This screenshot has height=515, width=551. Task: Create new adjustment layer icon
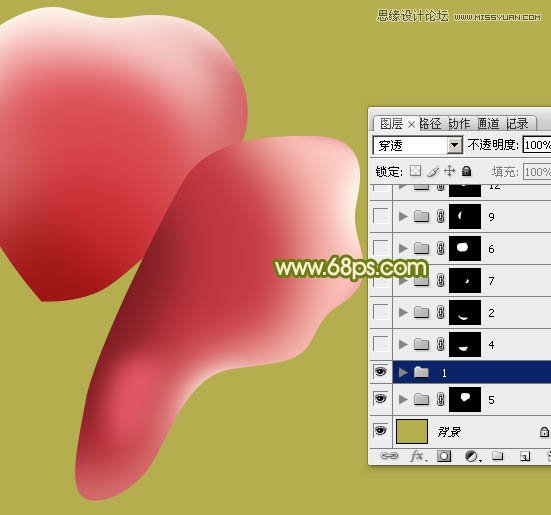click(472, 456)
